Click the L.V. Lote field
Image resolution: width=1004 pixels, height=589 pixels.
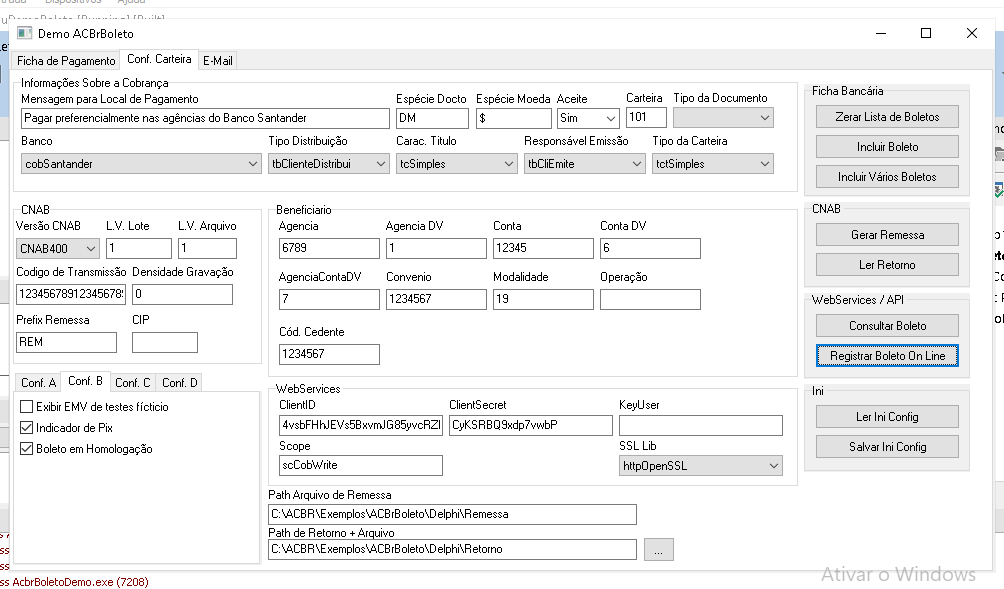pos(139,248)
